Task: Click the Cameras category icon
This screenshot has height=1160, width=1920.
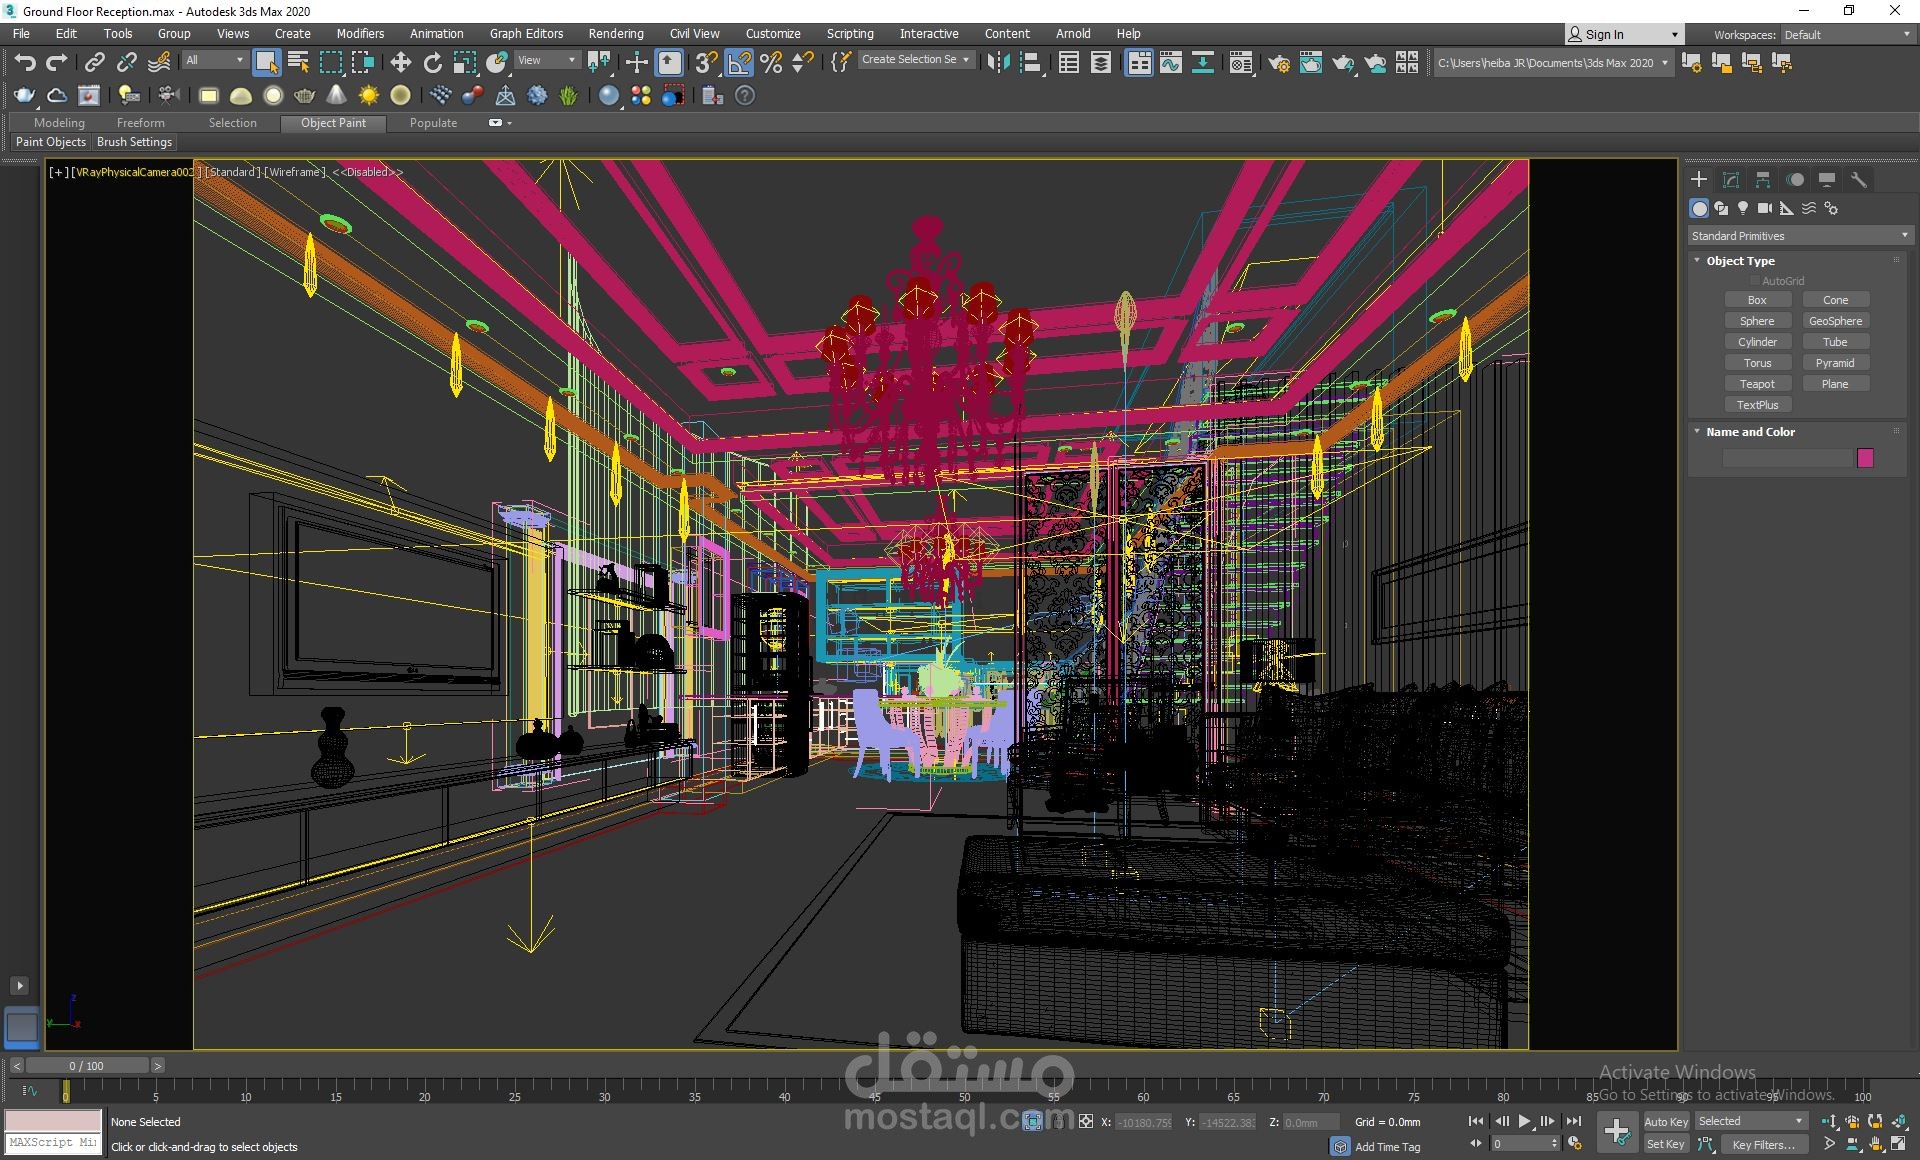Action: [1765, 208]
